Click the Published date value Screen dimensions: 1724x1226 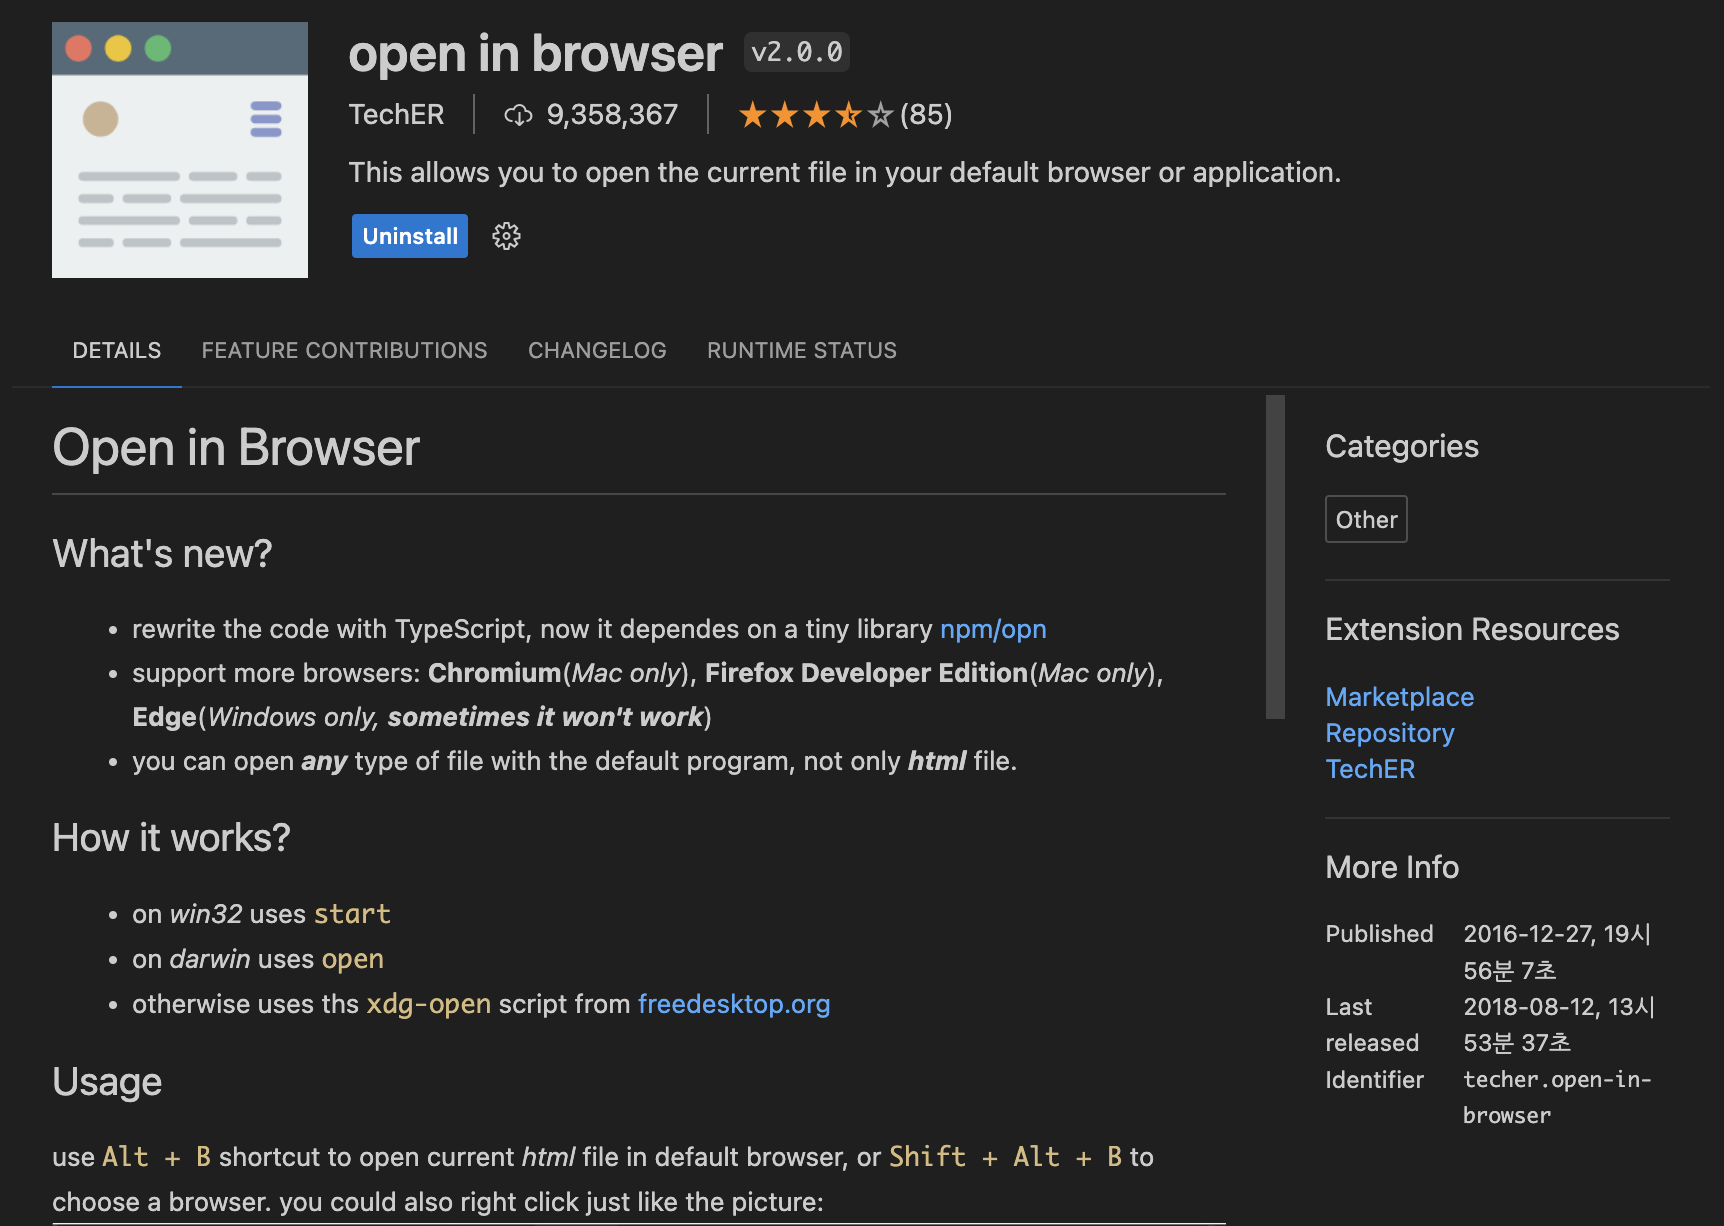click(1557, 952)
